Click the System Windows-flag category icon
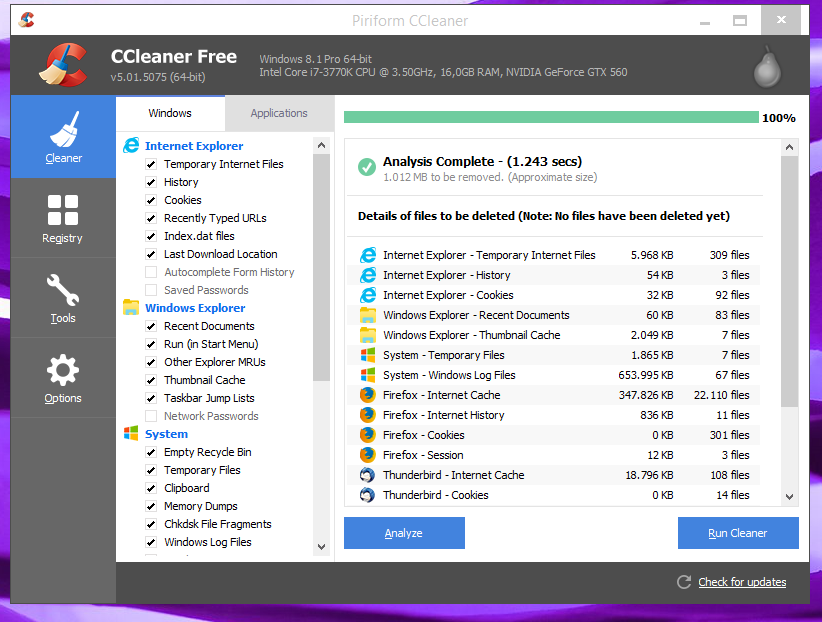The image size is (822, 622). tap(131, 433)
